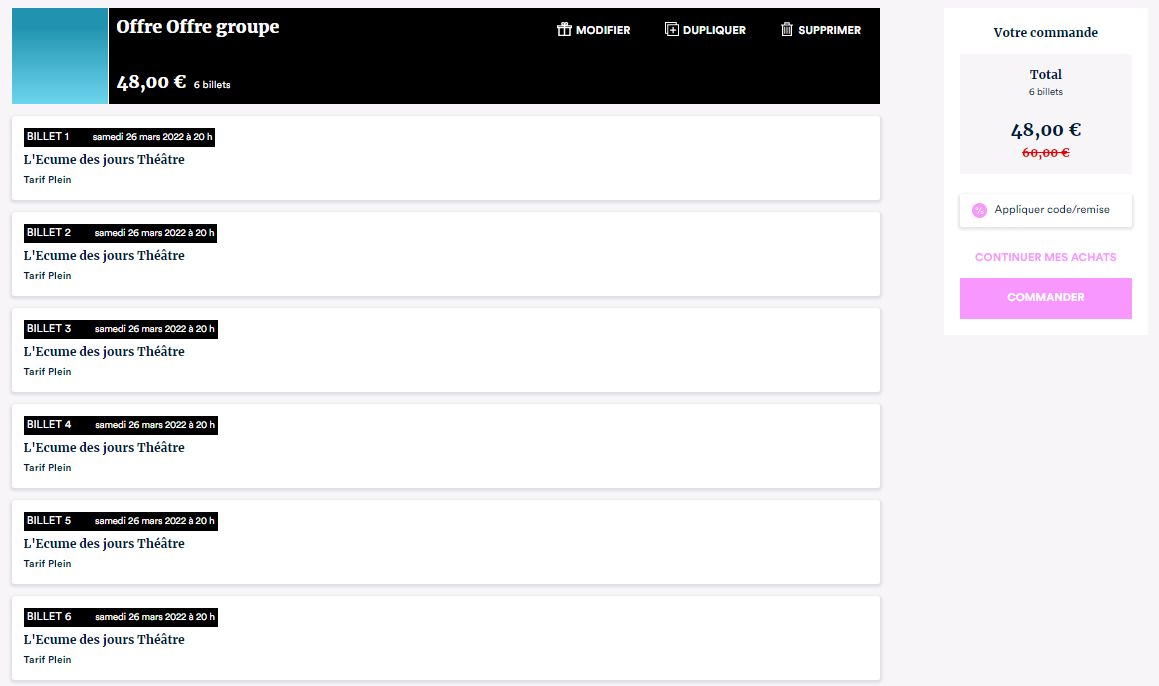This screenshot has height=686, width=1159.
Task: Follow the Continuer mes achats link
Action: click(x=1045, y=257)
